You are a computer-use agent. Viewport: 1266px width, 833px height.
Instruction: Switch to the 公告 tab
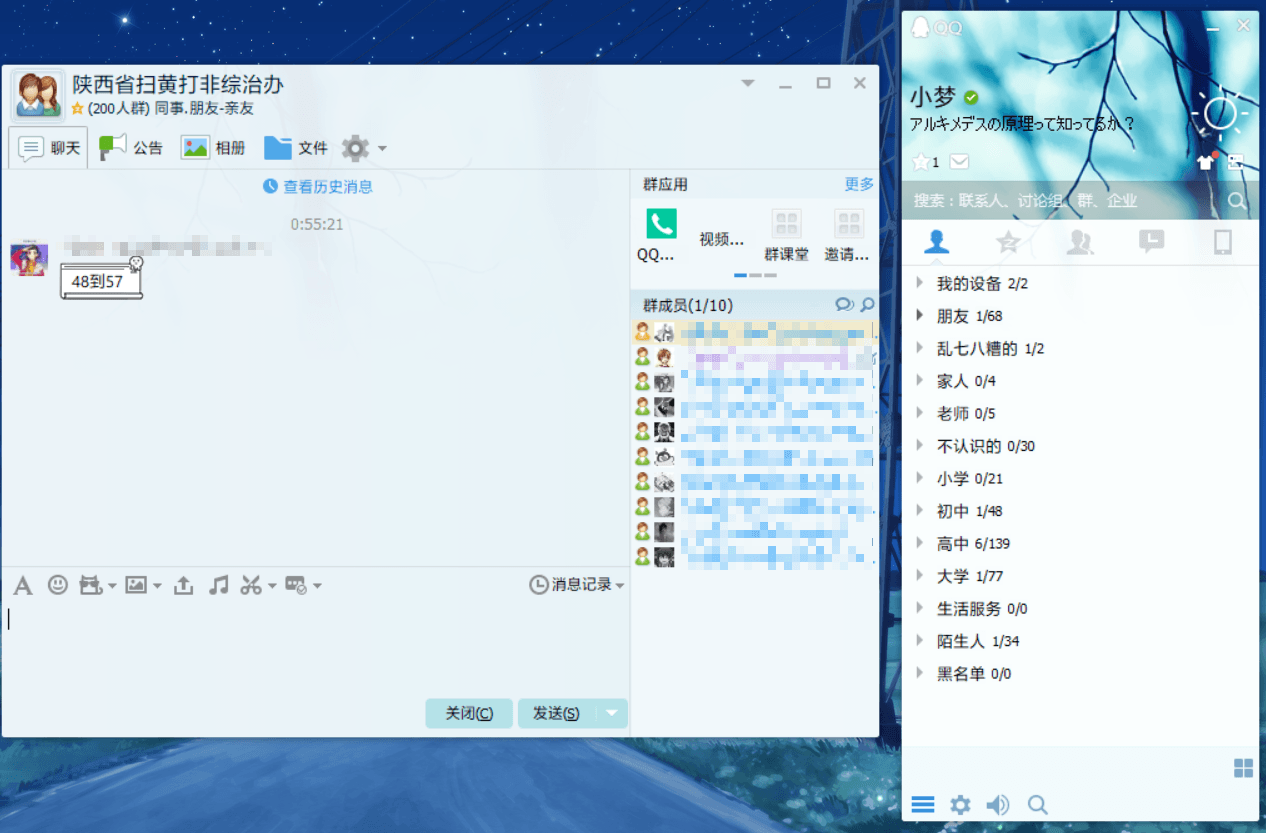click(x=131, y=148)
